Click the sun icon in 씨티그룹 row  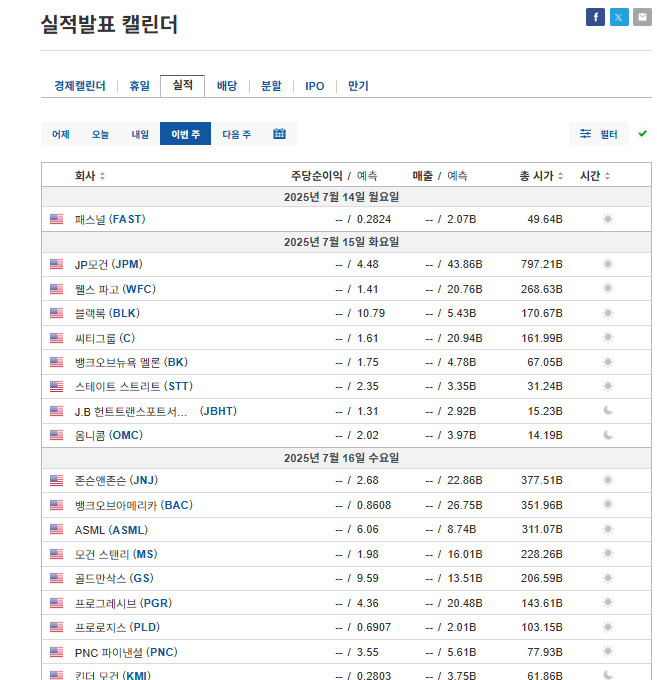click(x=608, y=337)
